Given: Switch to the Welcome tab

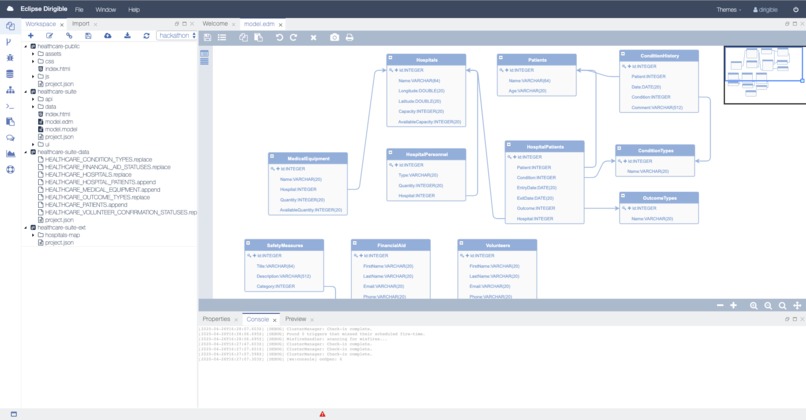Looking at the screenshot, I should pyautogui.click(x=215, y=24).
